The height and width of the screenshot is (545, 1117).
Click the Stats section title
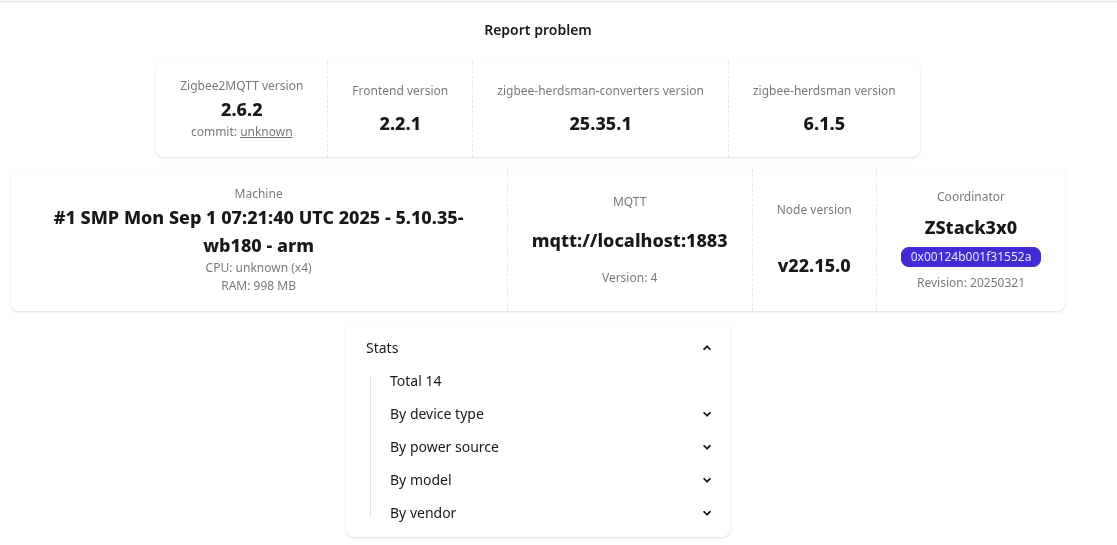click(382, 348)
